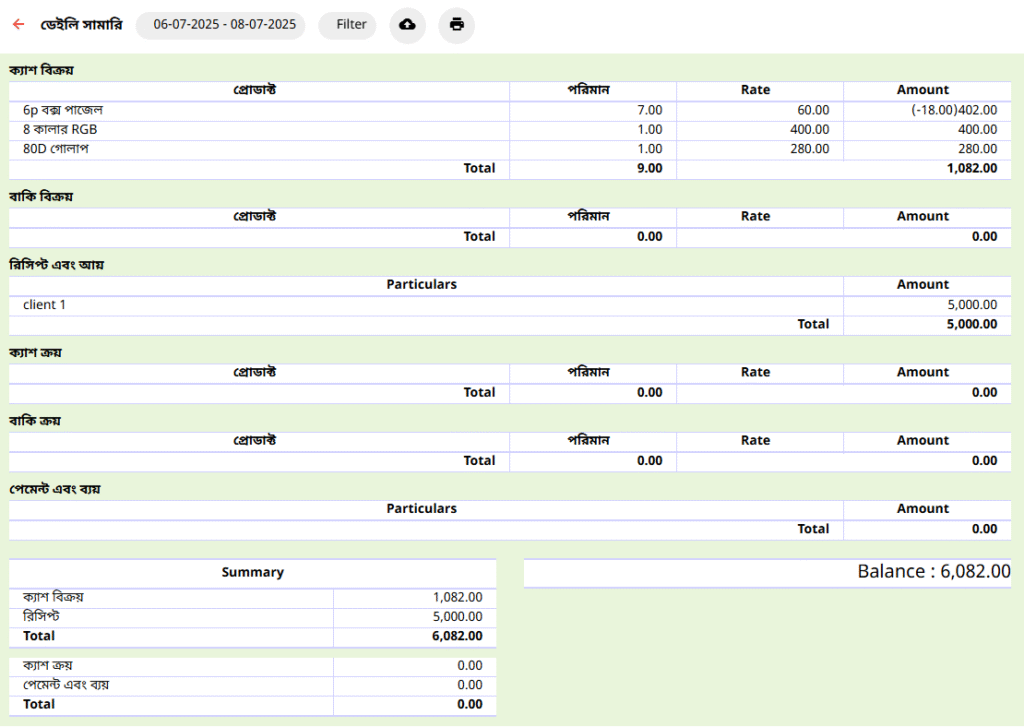Select the 6p বক্স পাজেল row
The width and height of the screenshot is (1024, 727).
pos(510,110)
